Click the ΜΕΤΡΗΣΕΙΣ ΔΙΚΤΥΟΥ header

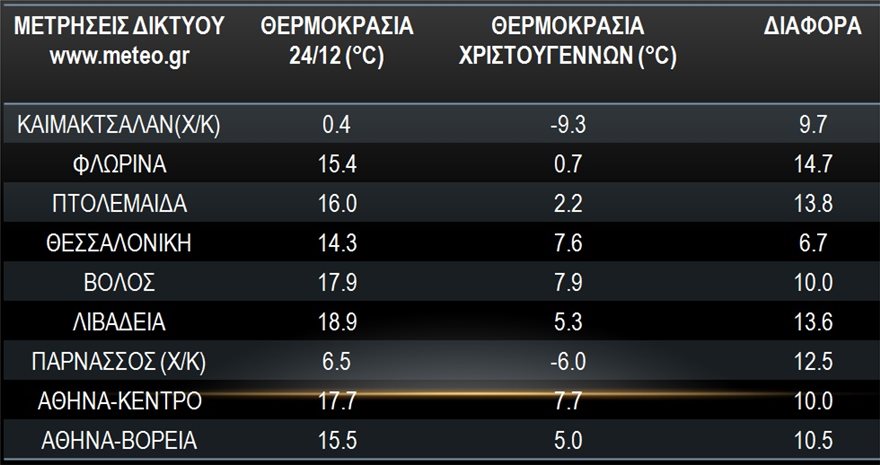[121, 25]
